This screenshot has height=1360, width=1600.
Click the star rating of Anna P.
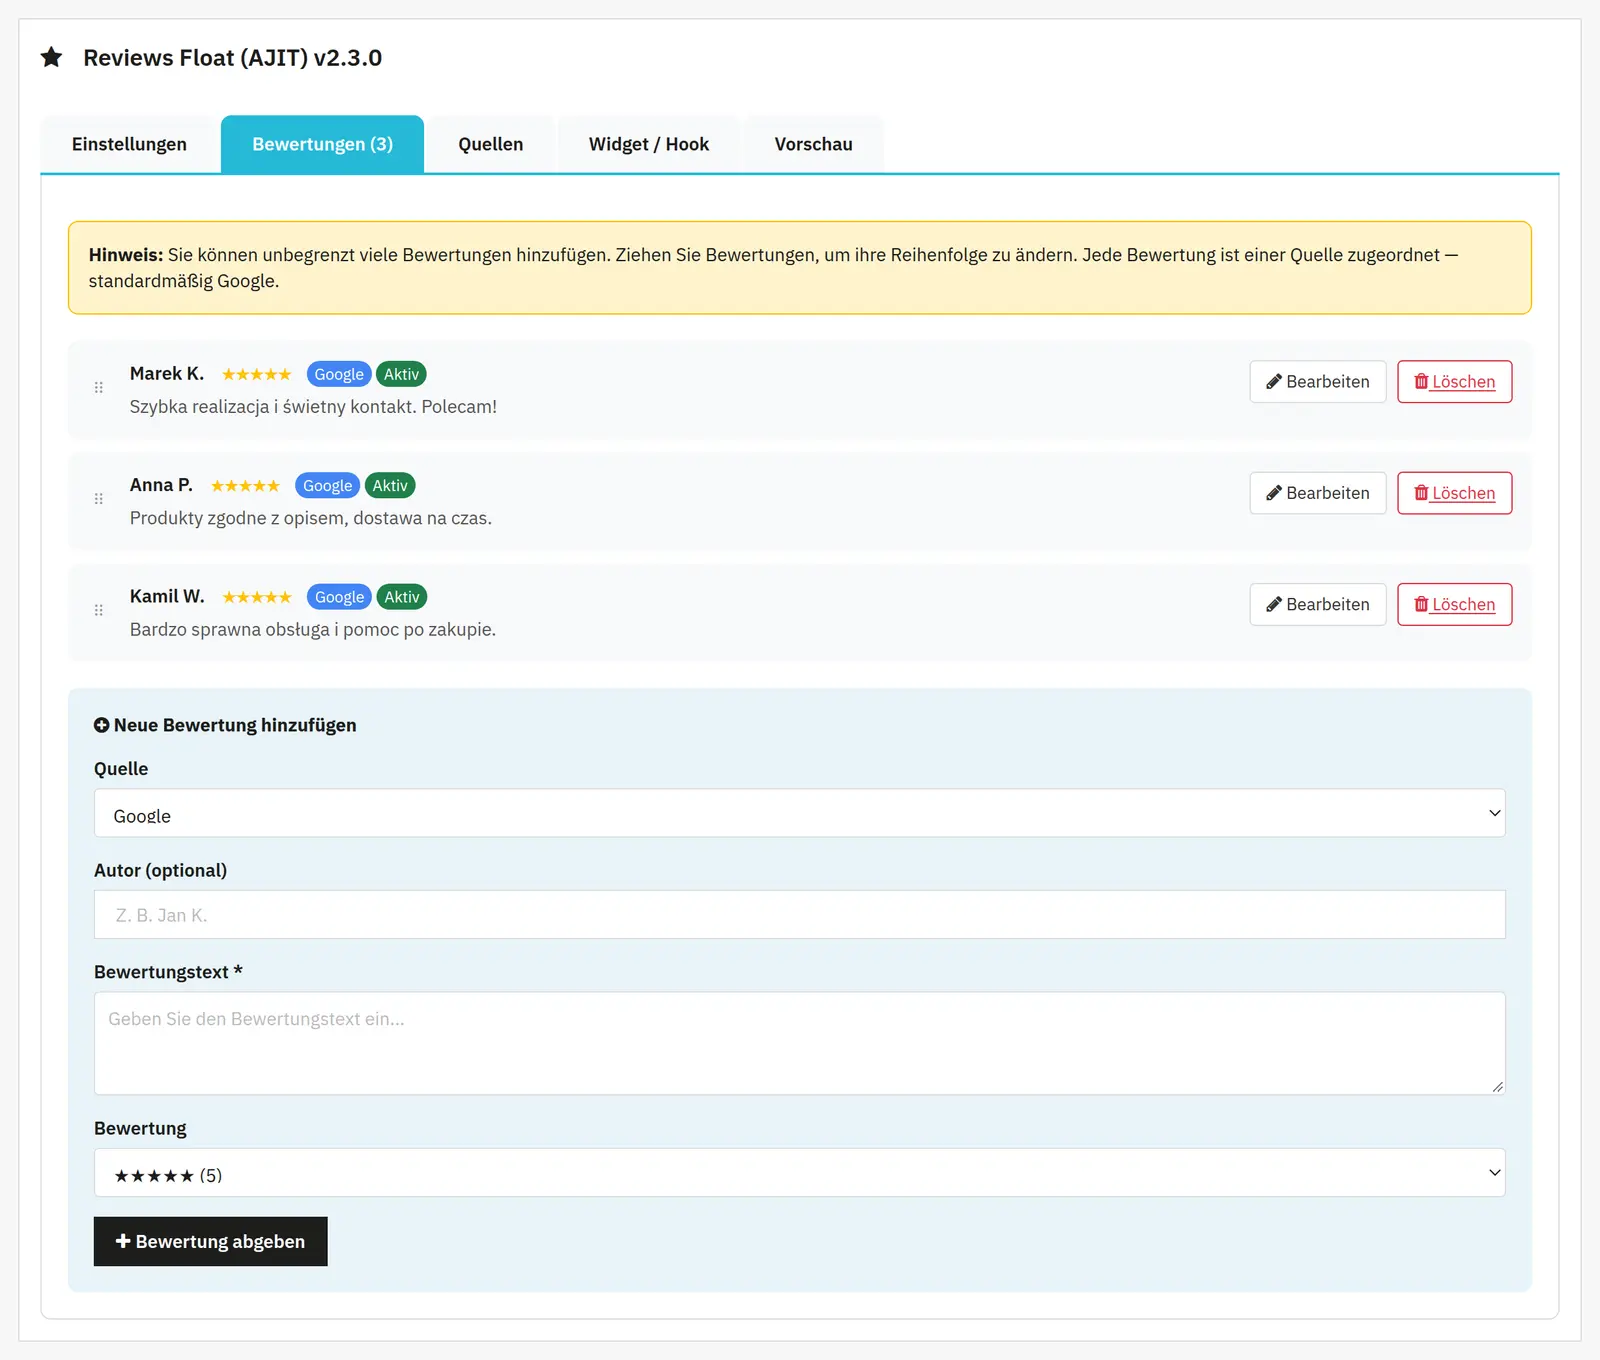coord(245,486)
